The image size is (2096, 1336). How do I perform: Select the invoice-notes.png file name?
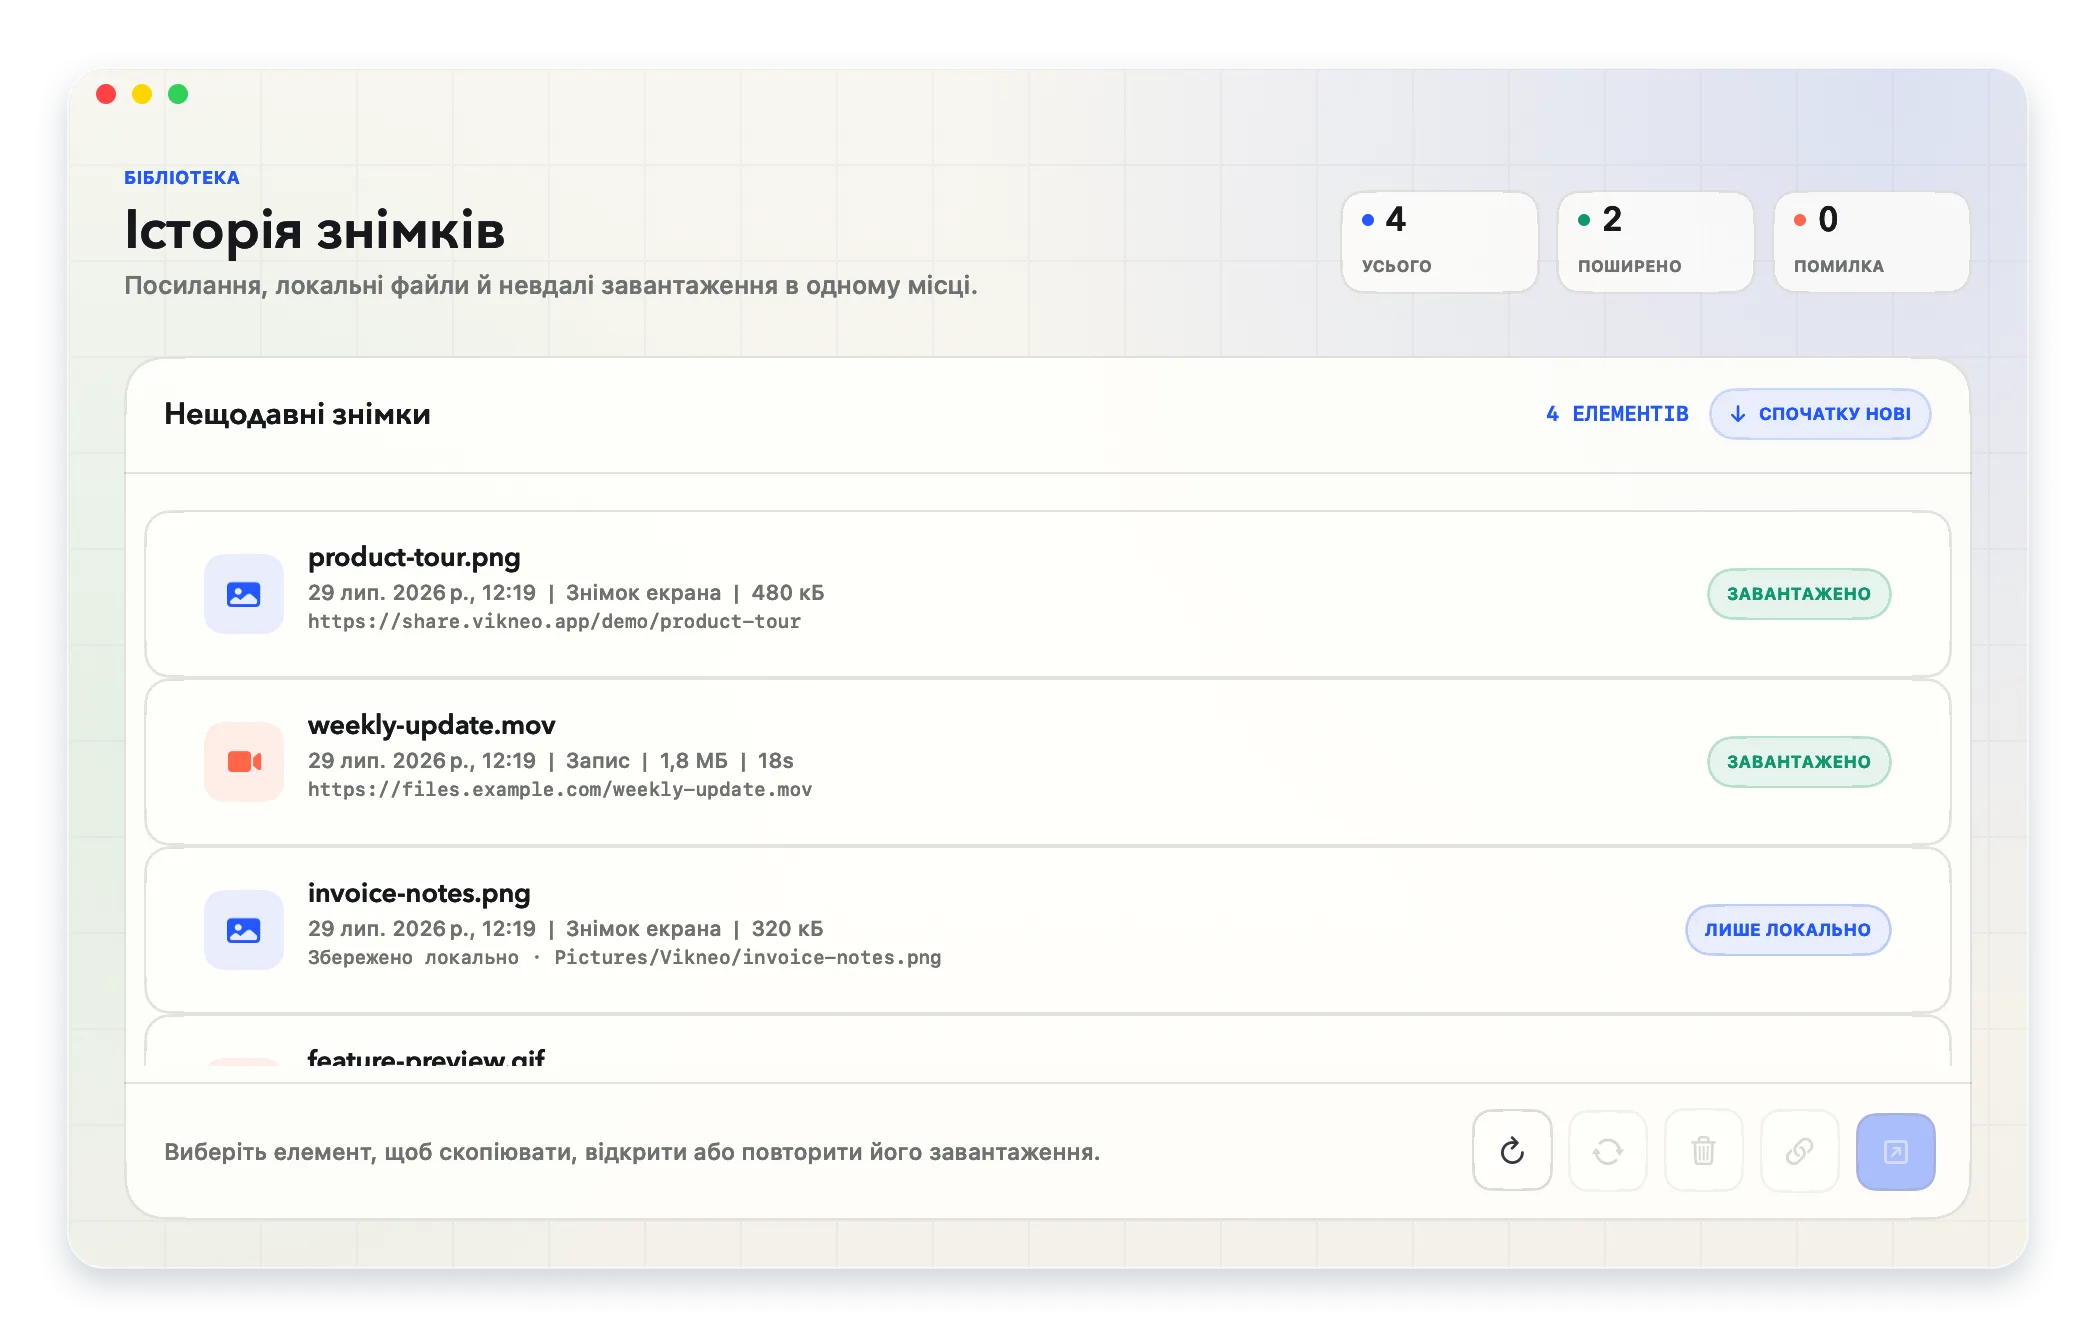[x=419, y=893]
